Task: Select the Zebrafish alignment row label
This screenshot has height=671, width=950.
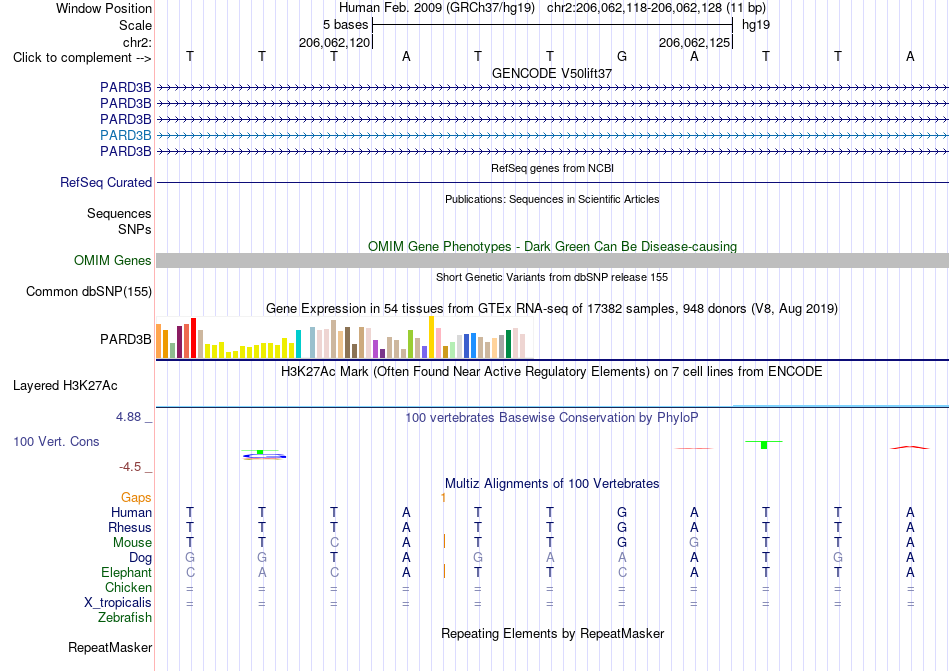Action: (125, 618)
